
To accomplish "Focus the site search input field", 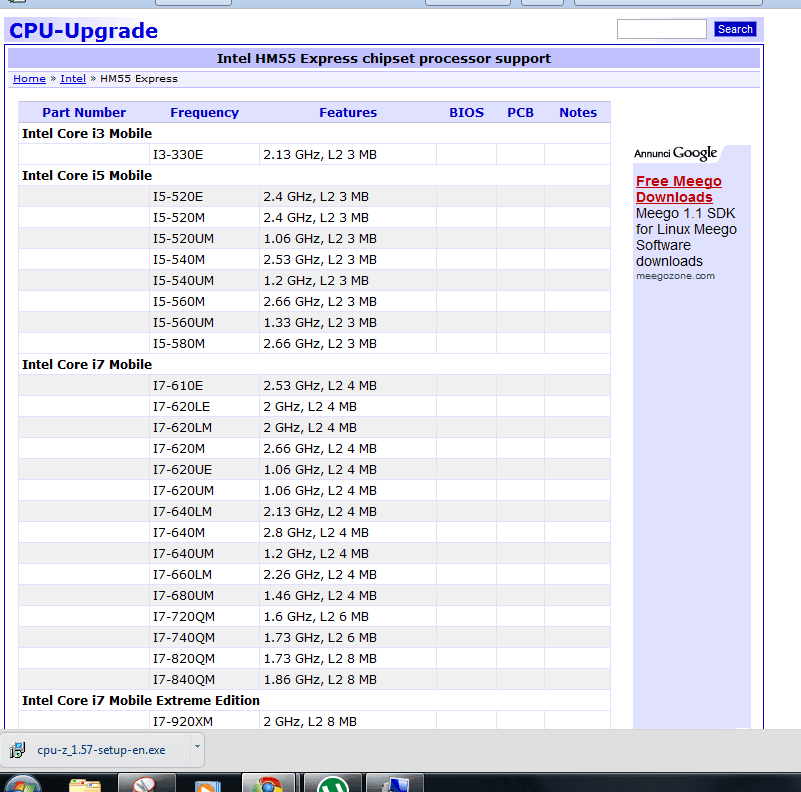I will pos(662,29).
